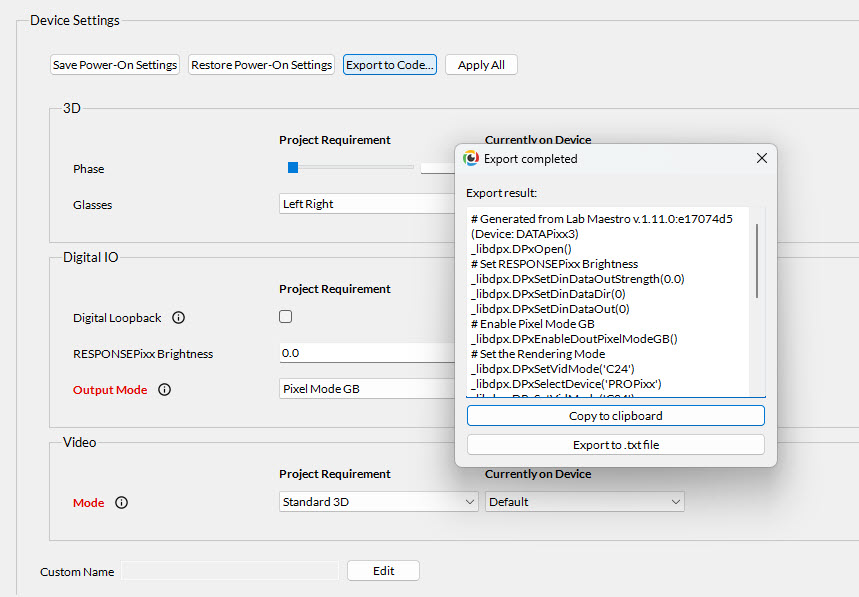Export result to .txt file
Image resolution: width=859 pixels, height=597 pixels.
[x=616, y=445]
